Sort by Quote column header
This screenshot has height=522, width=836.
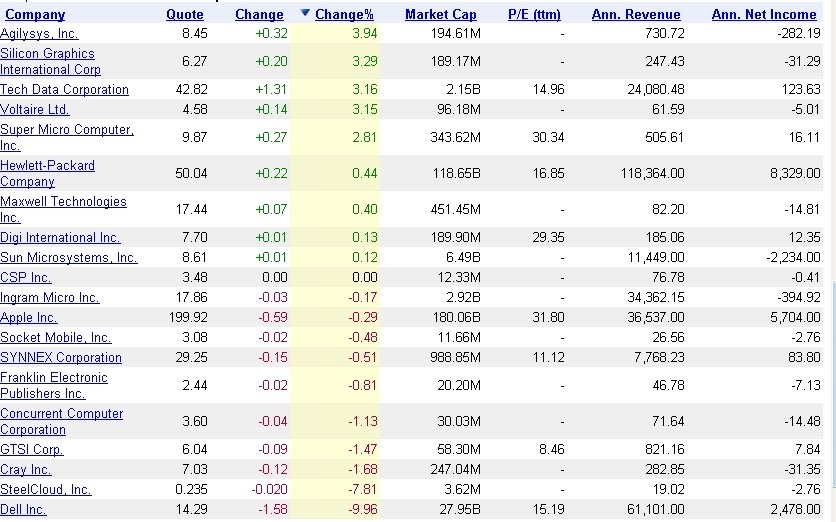185,15
